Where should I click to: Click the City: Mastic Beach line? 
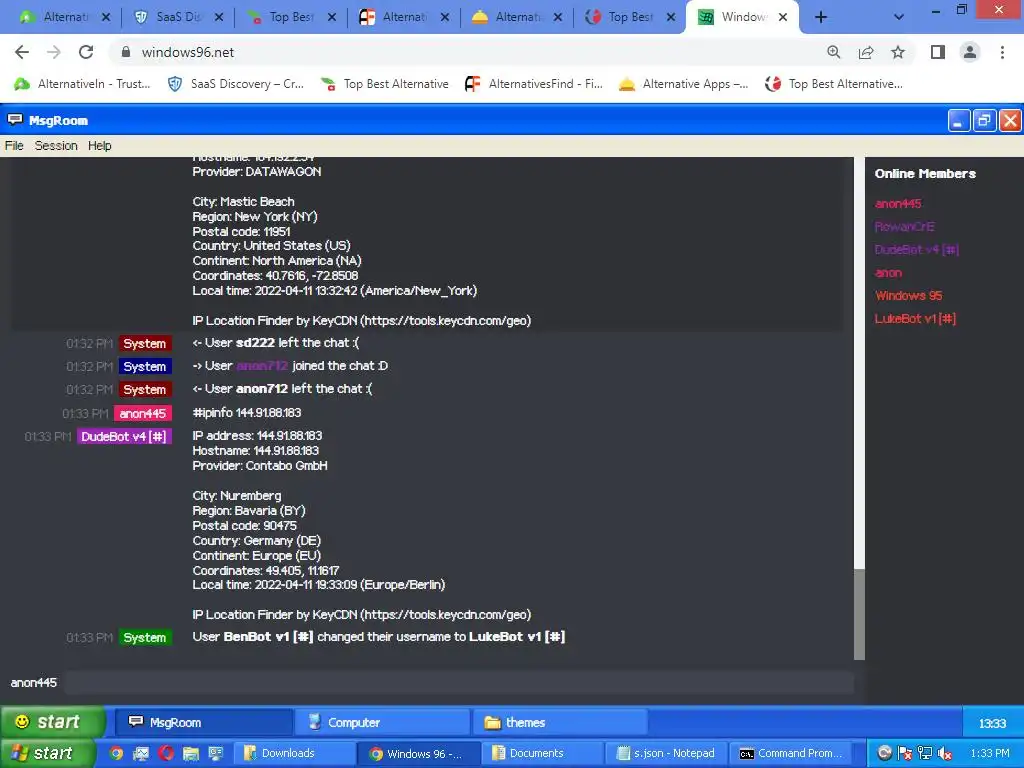click(x=244, y=202)
